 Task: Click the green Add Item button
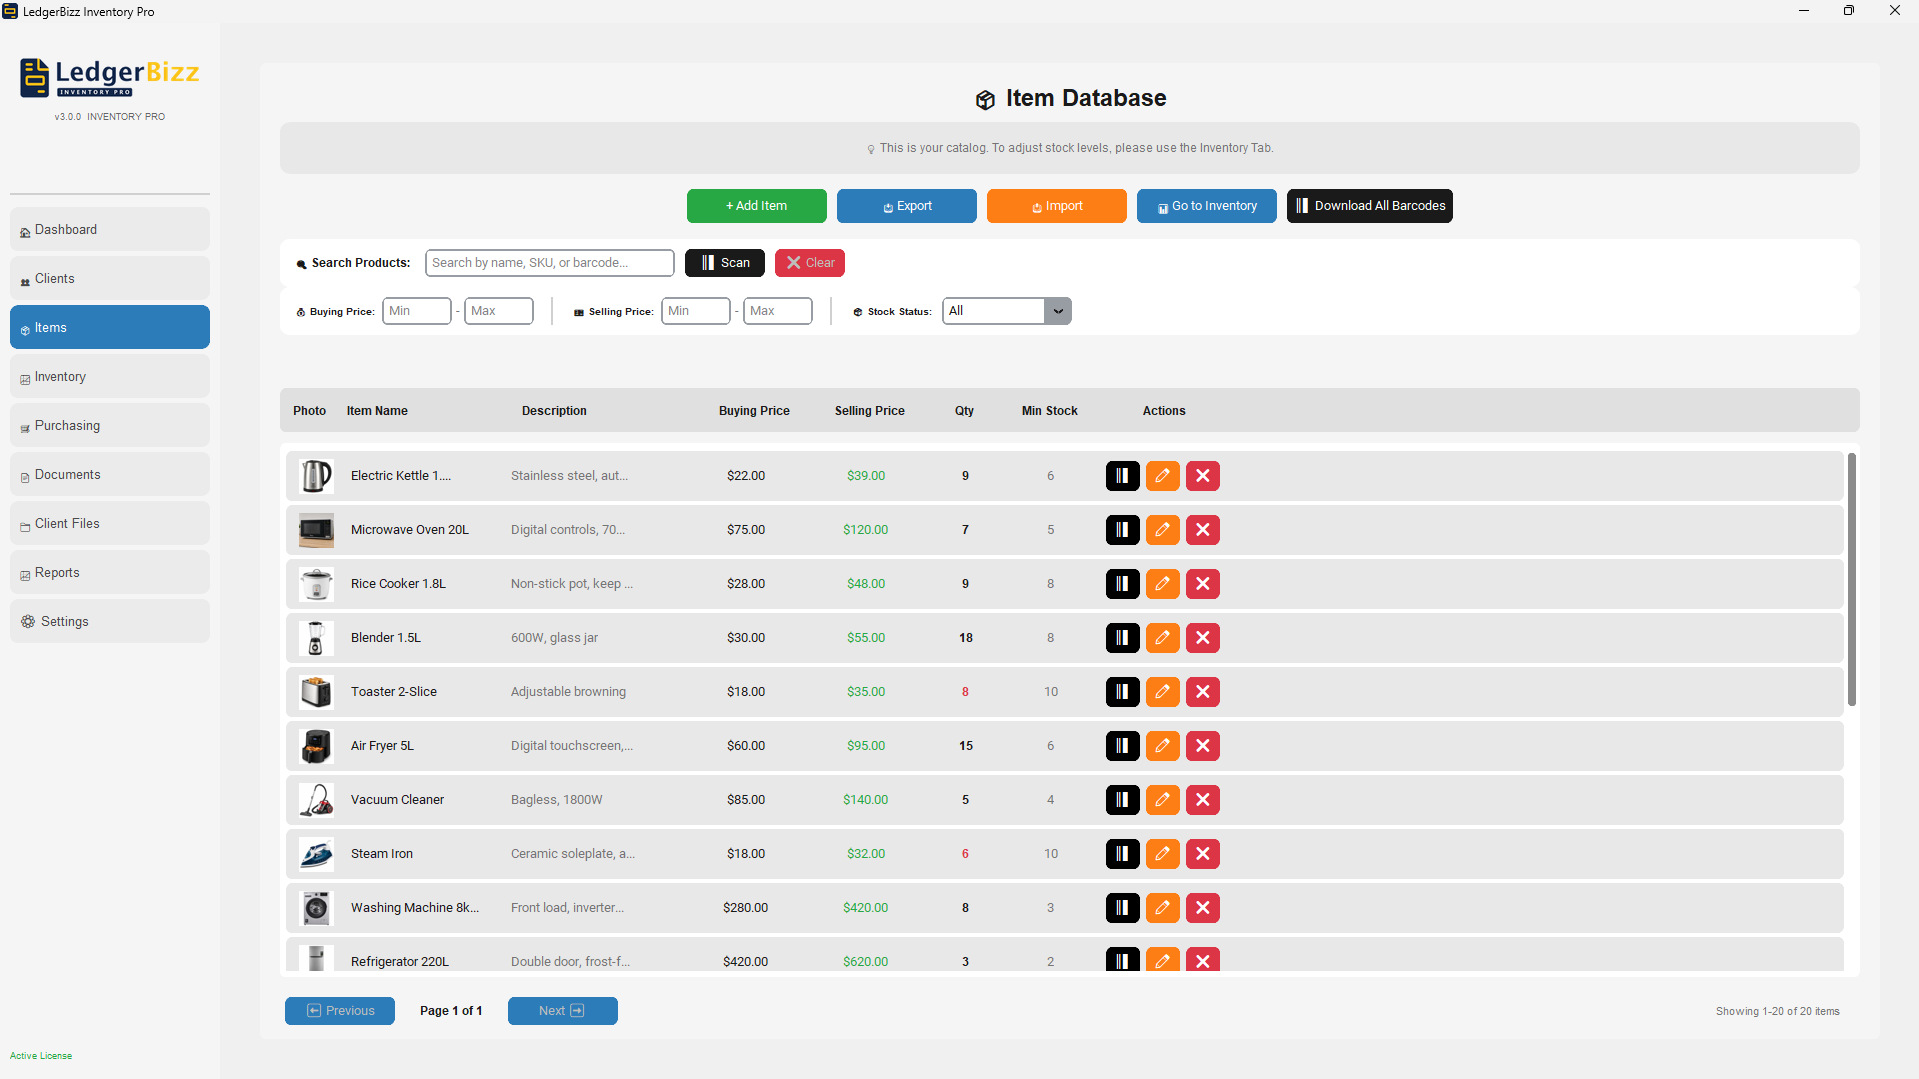click(756, 206)
